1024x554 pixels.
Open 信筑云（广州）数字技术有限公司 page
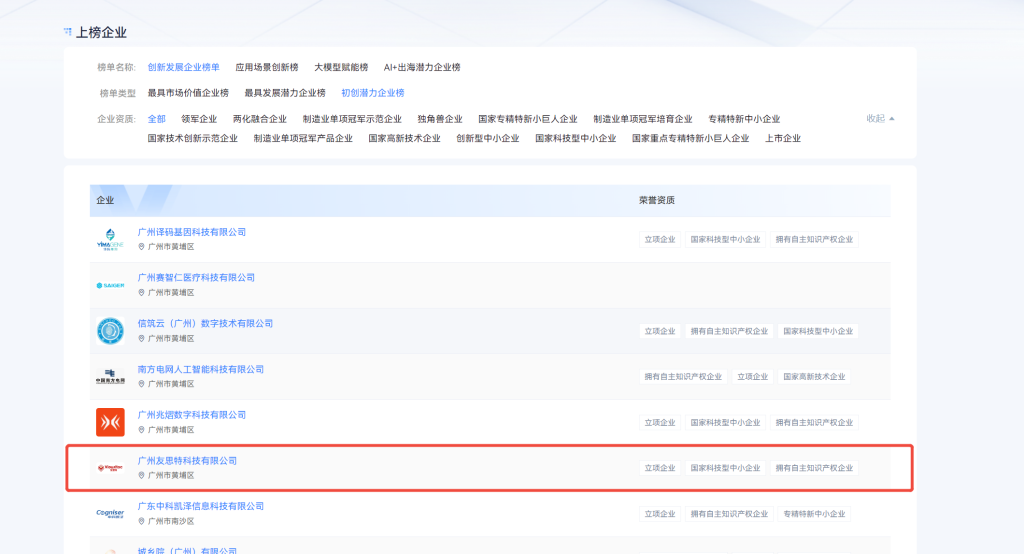pos(205,323)
